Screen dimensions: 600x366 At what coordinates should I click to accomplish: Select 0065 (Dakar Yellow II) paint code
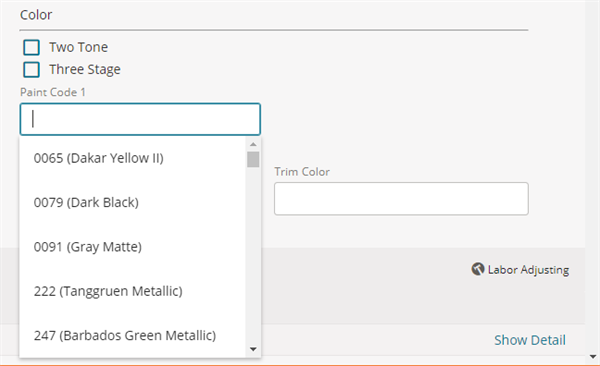pos(132,158)
